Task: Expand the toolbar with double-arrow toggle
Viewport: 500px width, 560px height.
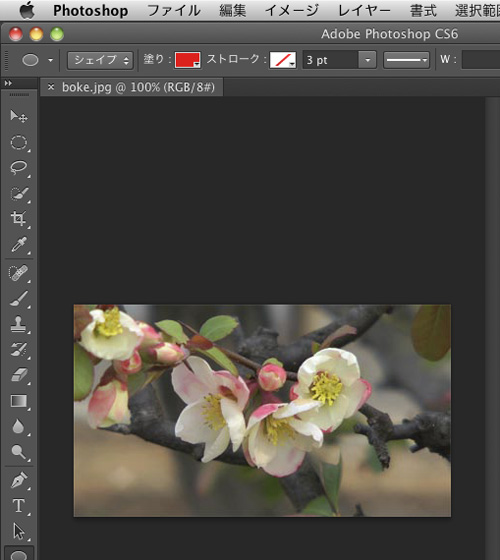Action: click(8, 83)
